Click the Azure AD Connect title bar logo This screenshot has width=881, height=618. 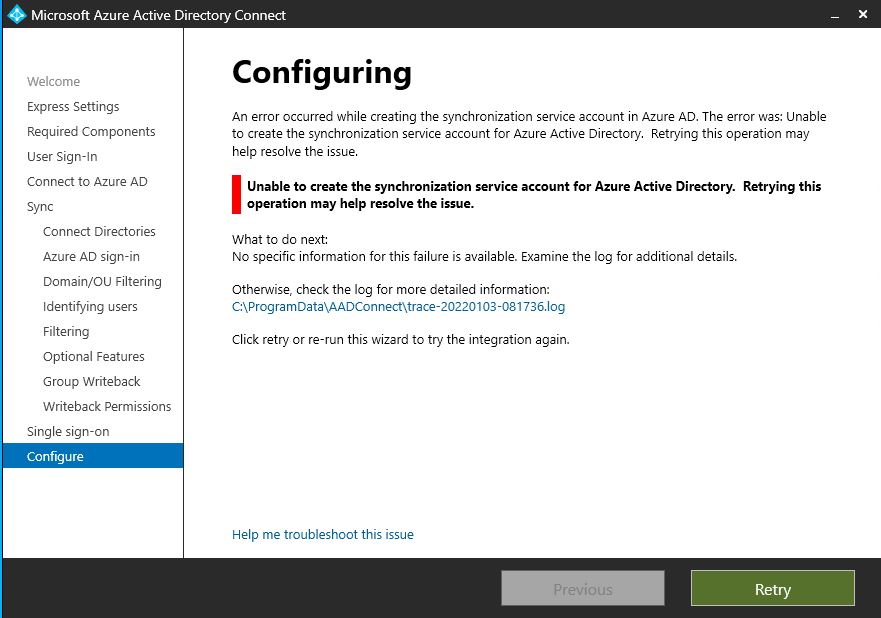click(x=17, y=15)
